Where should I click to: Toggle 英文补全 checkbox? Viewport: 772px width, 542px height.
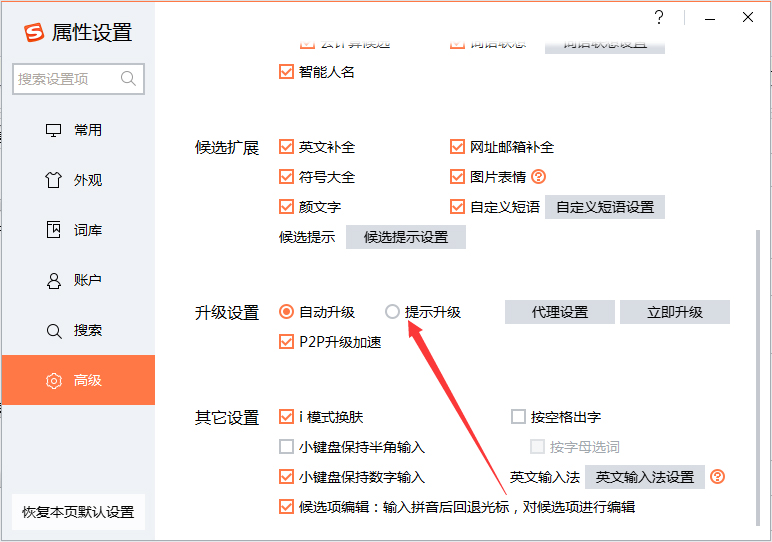click(x=286, y=147)
